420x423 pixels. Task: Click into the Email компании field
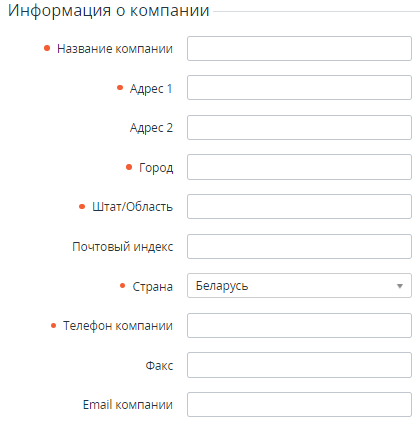tap(299, 404)
